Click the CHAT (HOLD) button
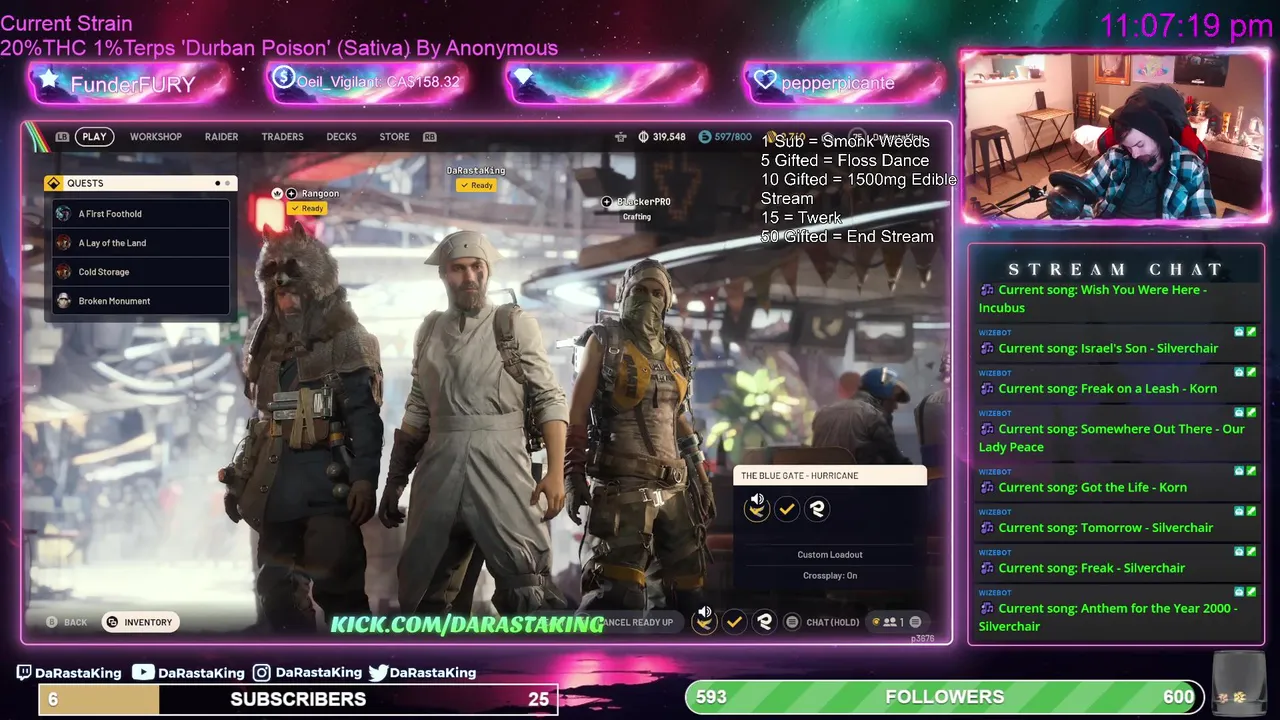 point(823,622)
